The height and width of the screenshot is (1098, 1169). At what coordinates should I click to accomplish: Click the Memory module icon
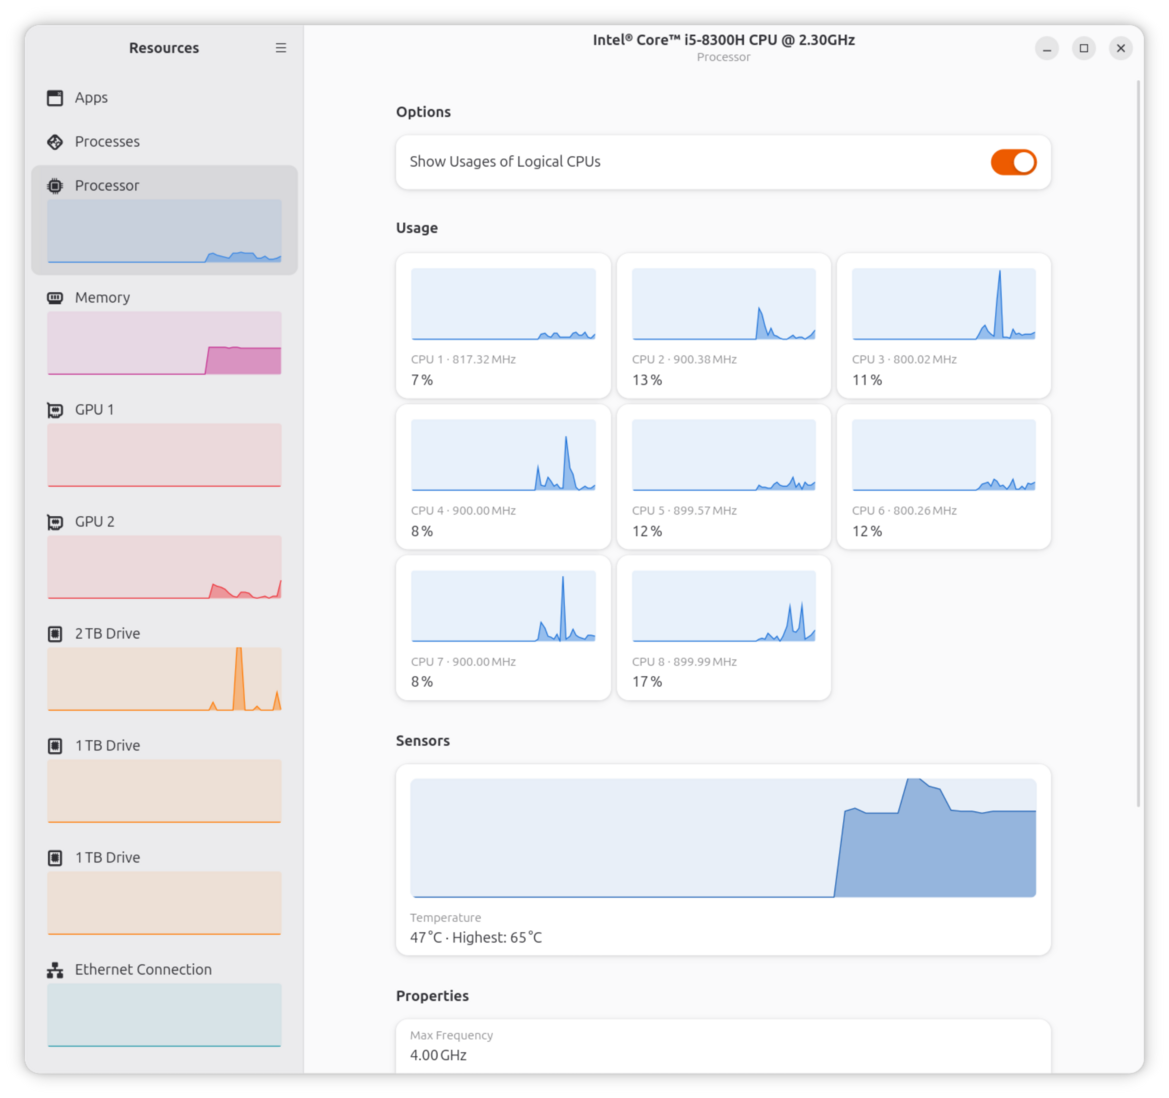(55, 297)
